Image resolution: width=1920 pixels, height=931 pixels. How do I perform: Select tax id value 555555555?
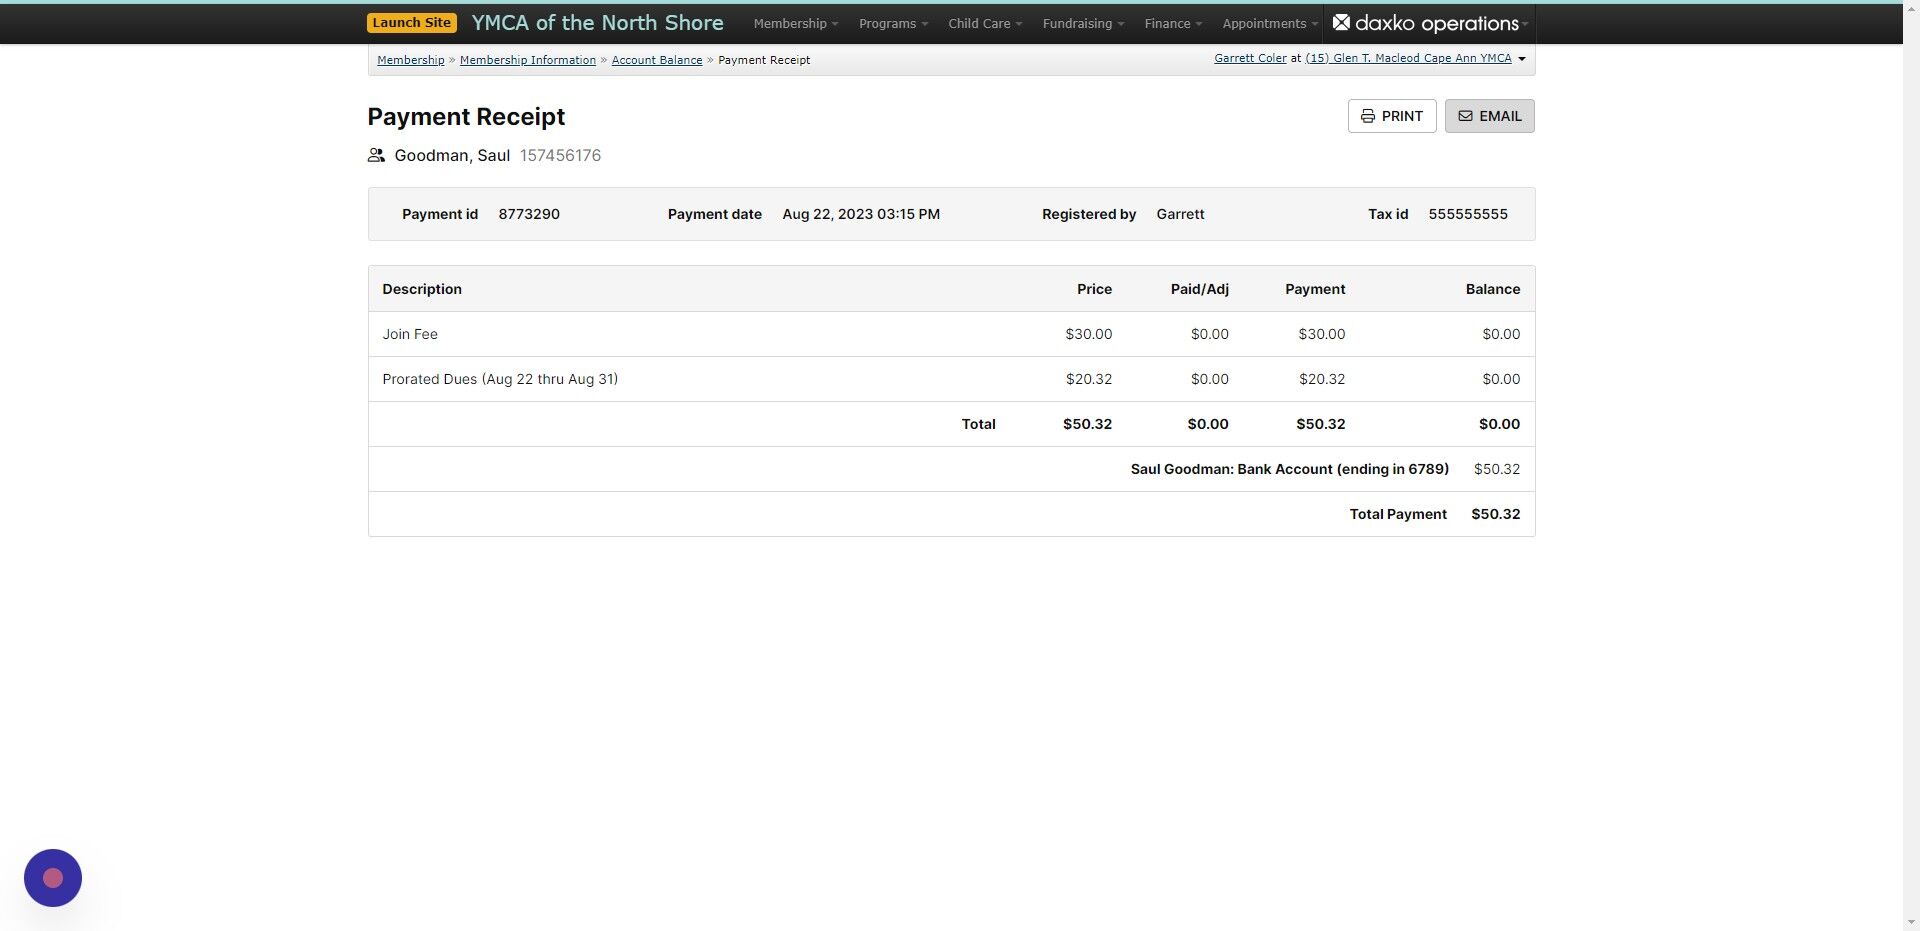tap(1468, 214)
